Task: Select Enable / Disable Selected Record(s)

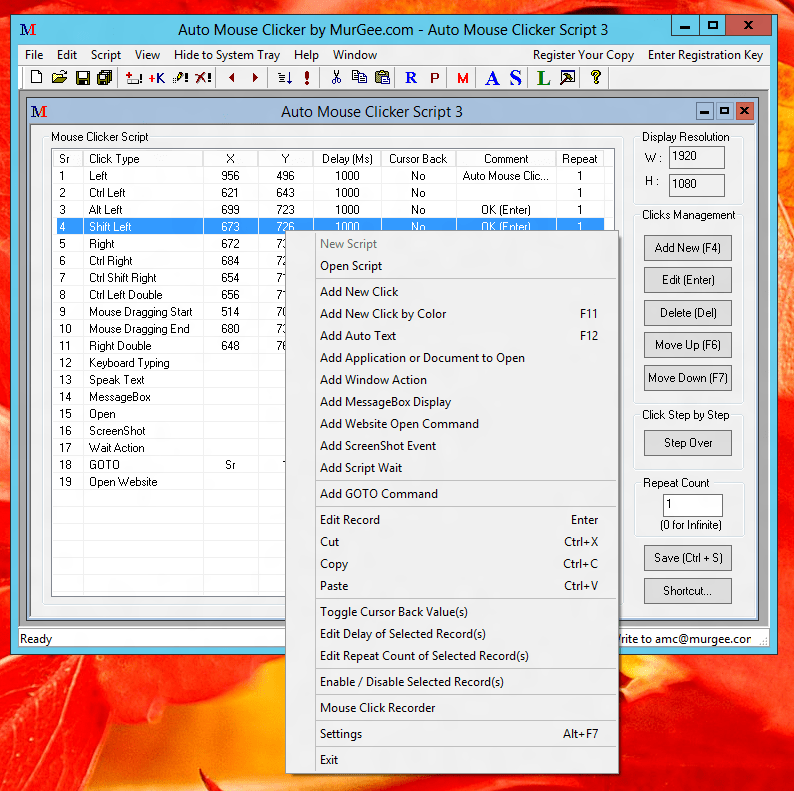Action: [452, 682]
